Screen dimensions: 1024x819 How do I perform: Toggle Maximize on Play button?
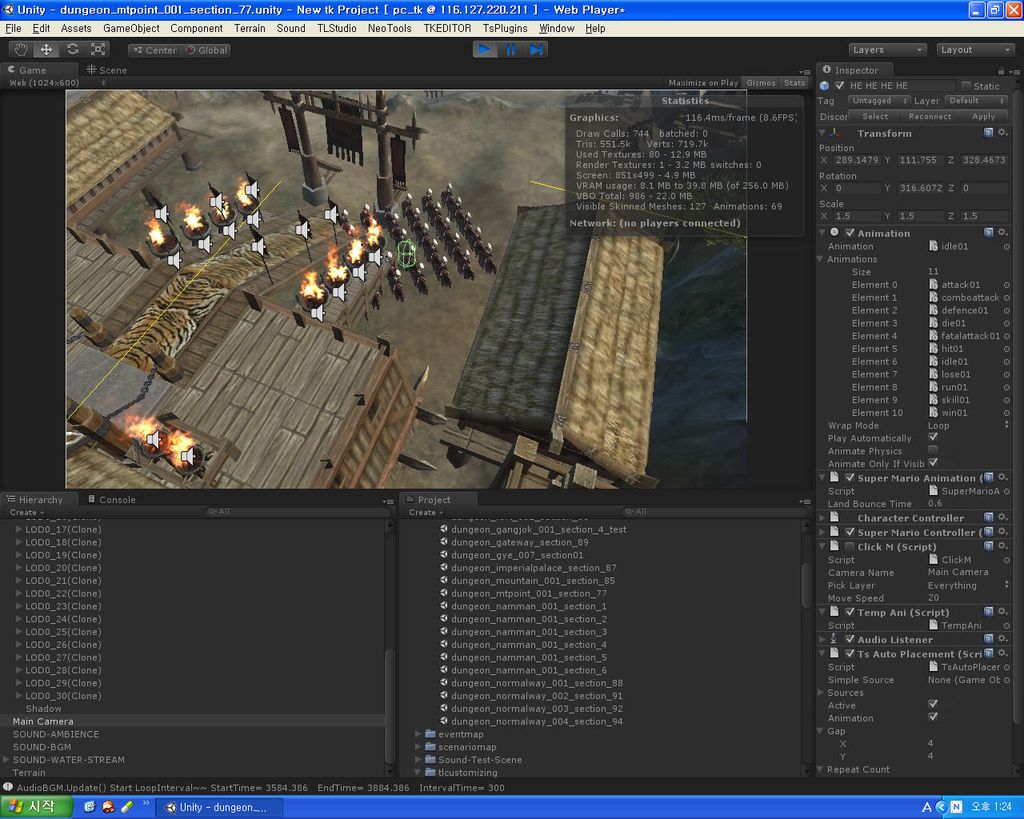click(703, 83)
